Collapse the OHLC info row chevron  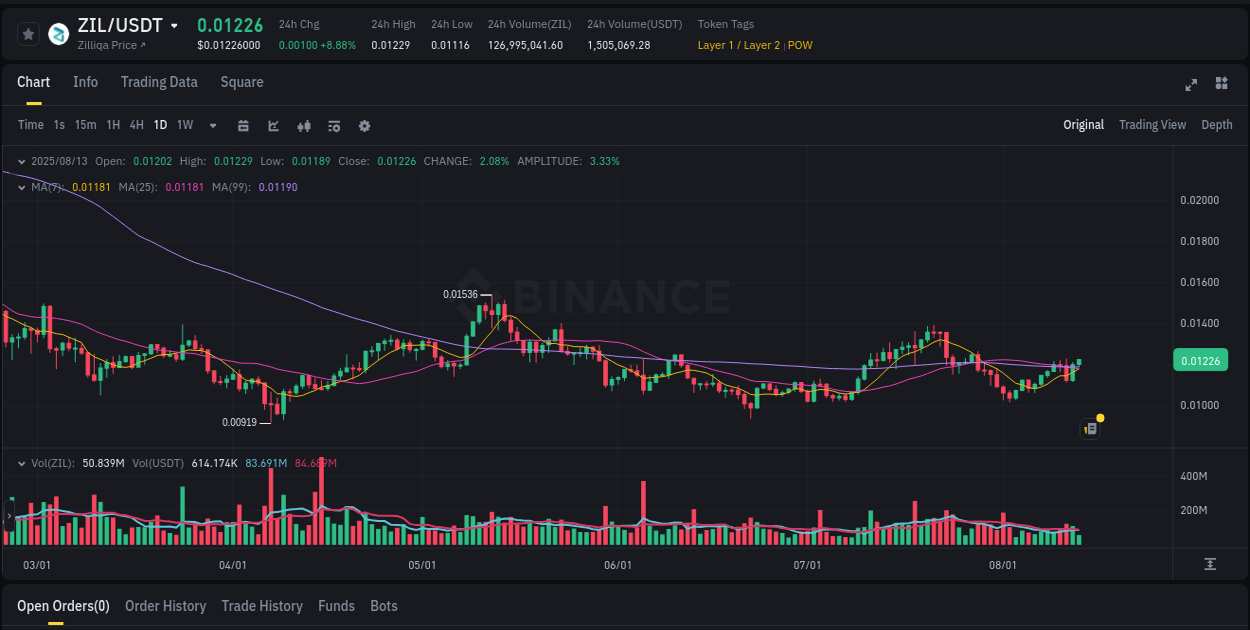click(x=21, y=160)
